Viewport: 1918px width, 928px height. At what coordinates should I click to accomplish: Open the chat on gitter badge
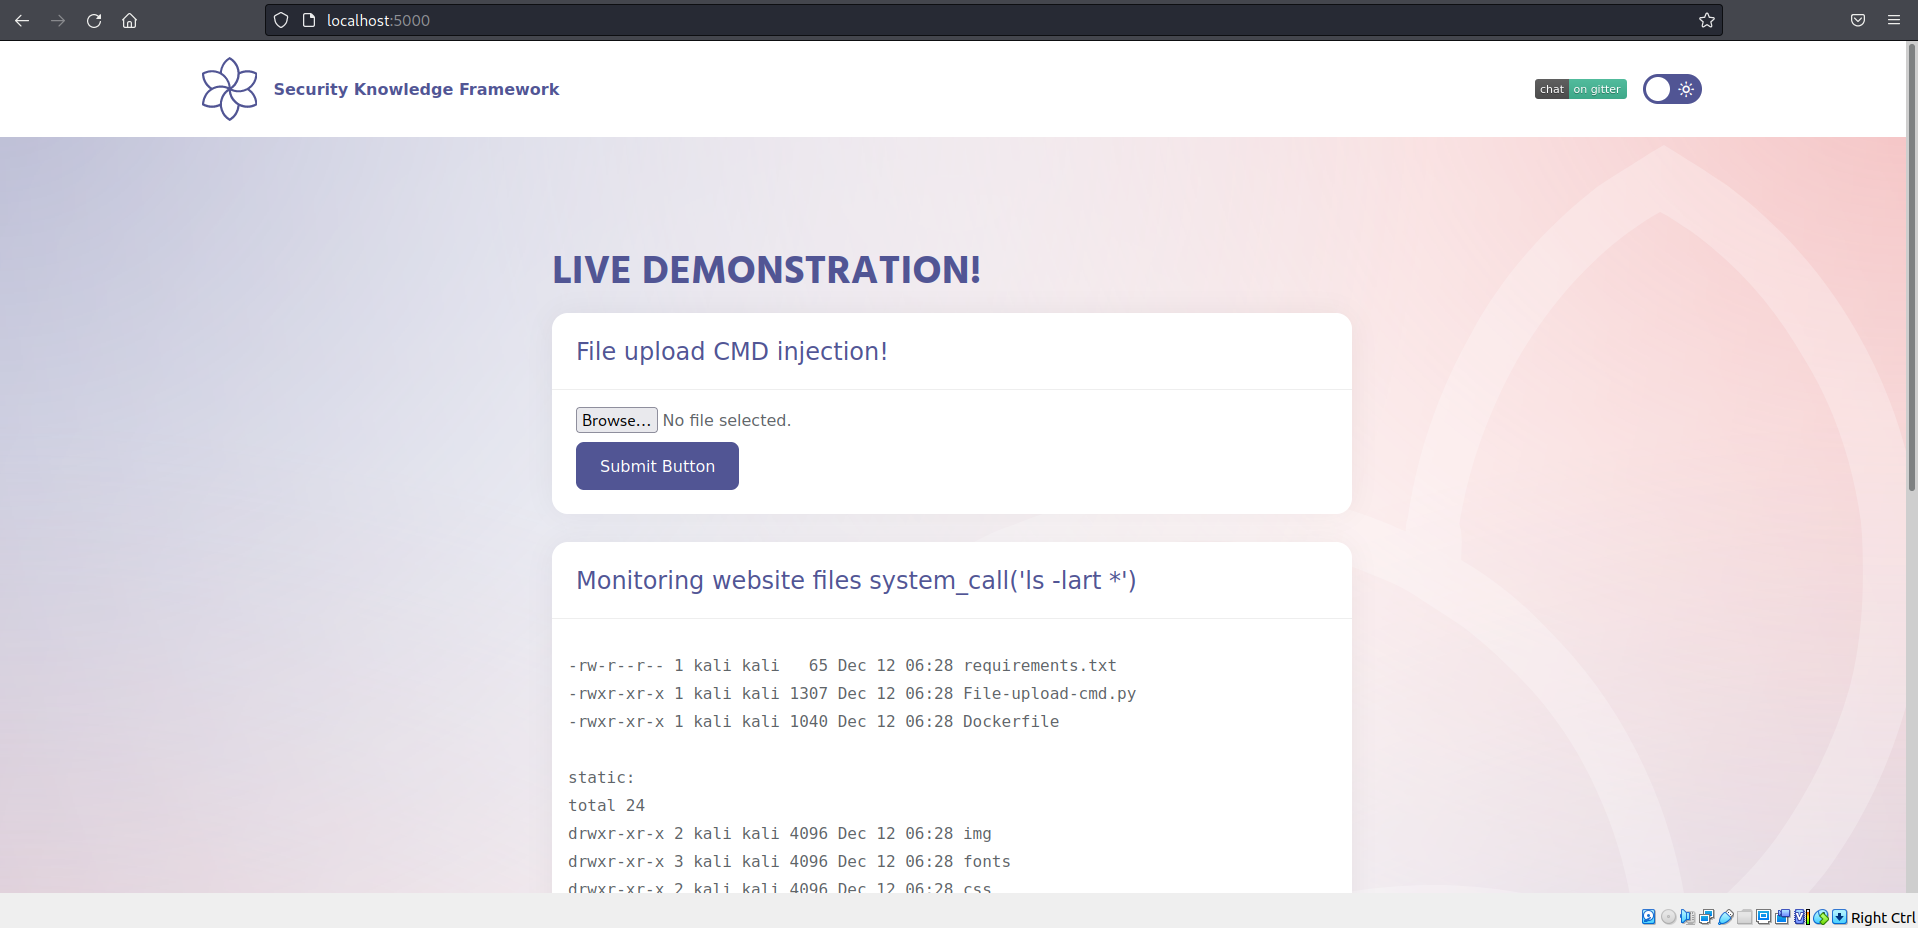(1580, 89)
